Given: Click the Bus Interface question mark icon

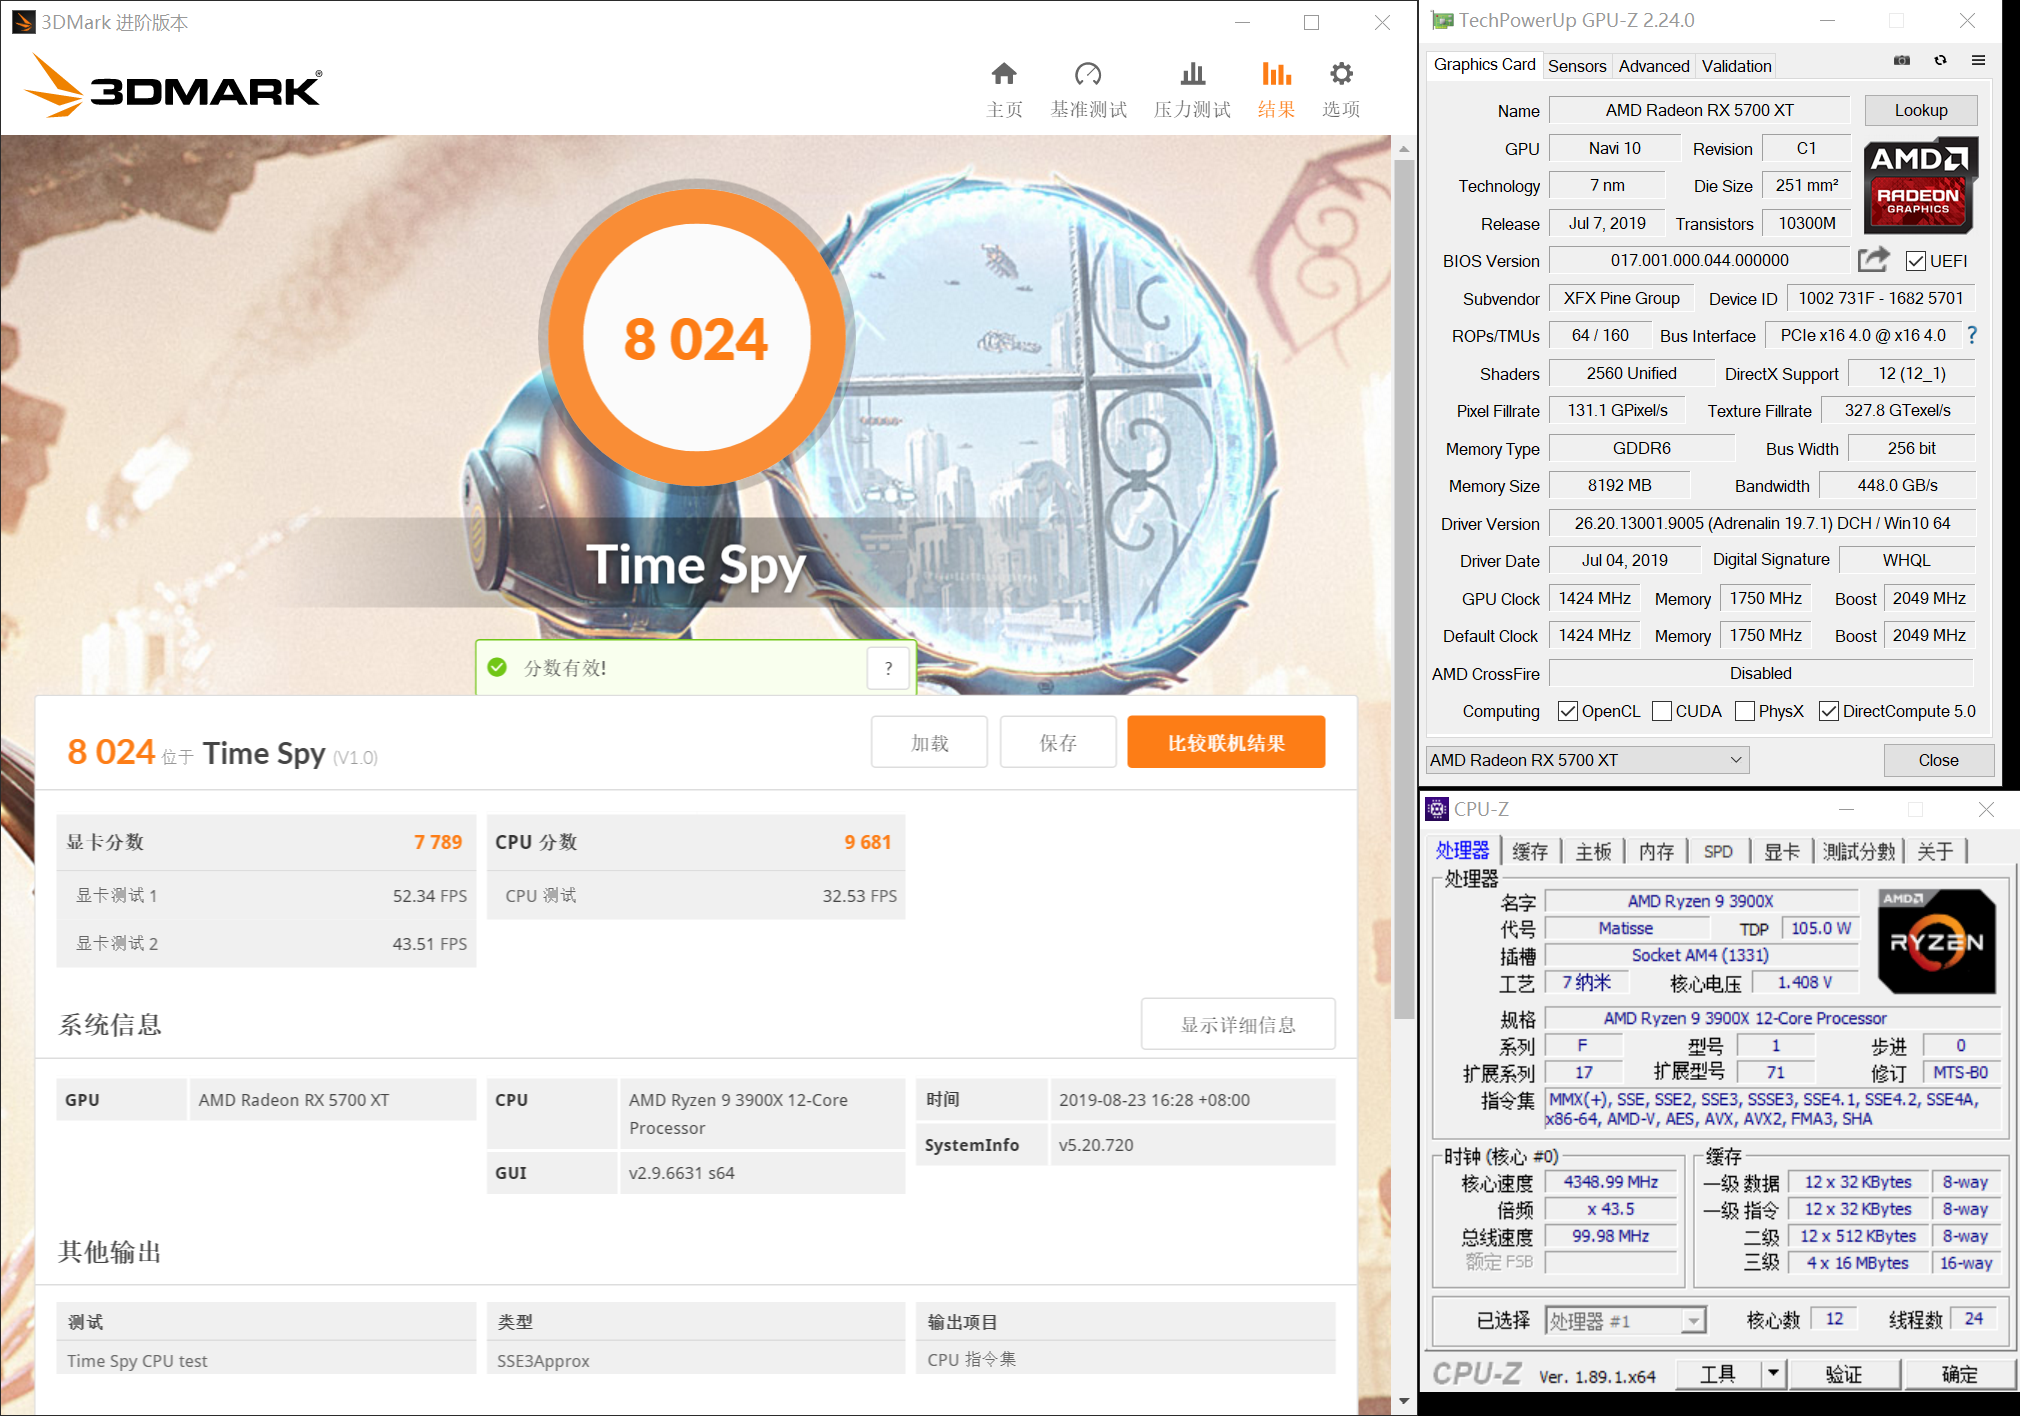Looking at the screenshot, I should [1972, 335].
